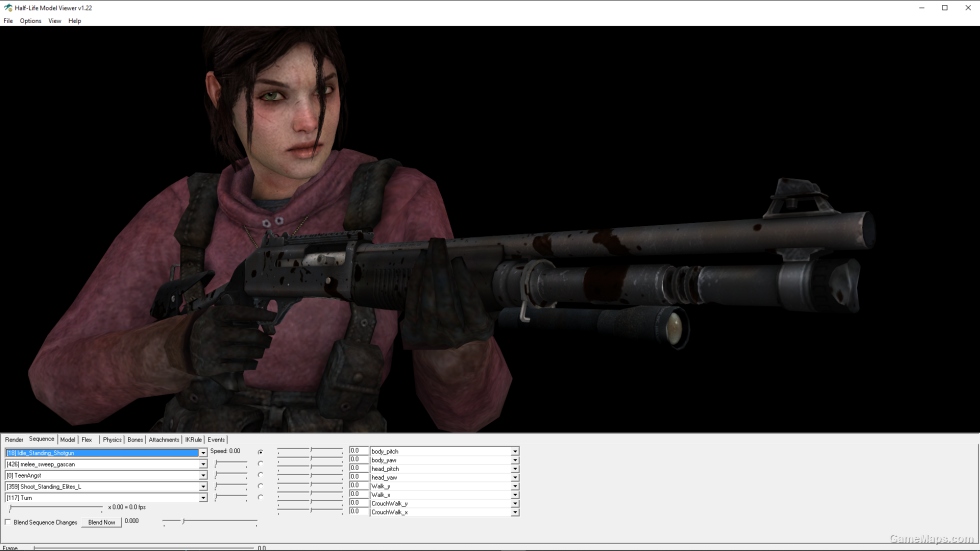Click the head_pitch value field
The width and height of the screenshot is (980, 551).
358,468
